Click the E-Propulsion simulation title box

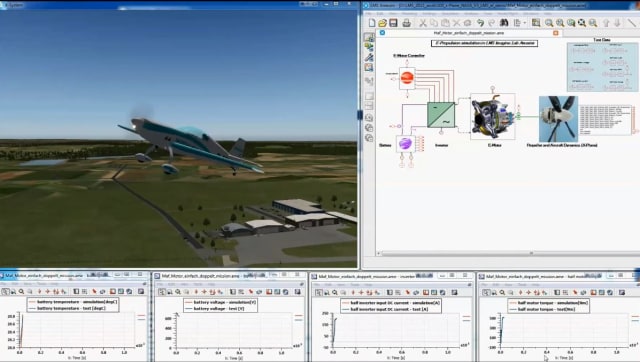[x=484, y=43]
